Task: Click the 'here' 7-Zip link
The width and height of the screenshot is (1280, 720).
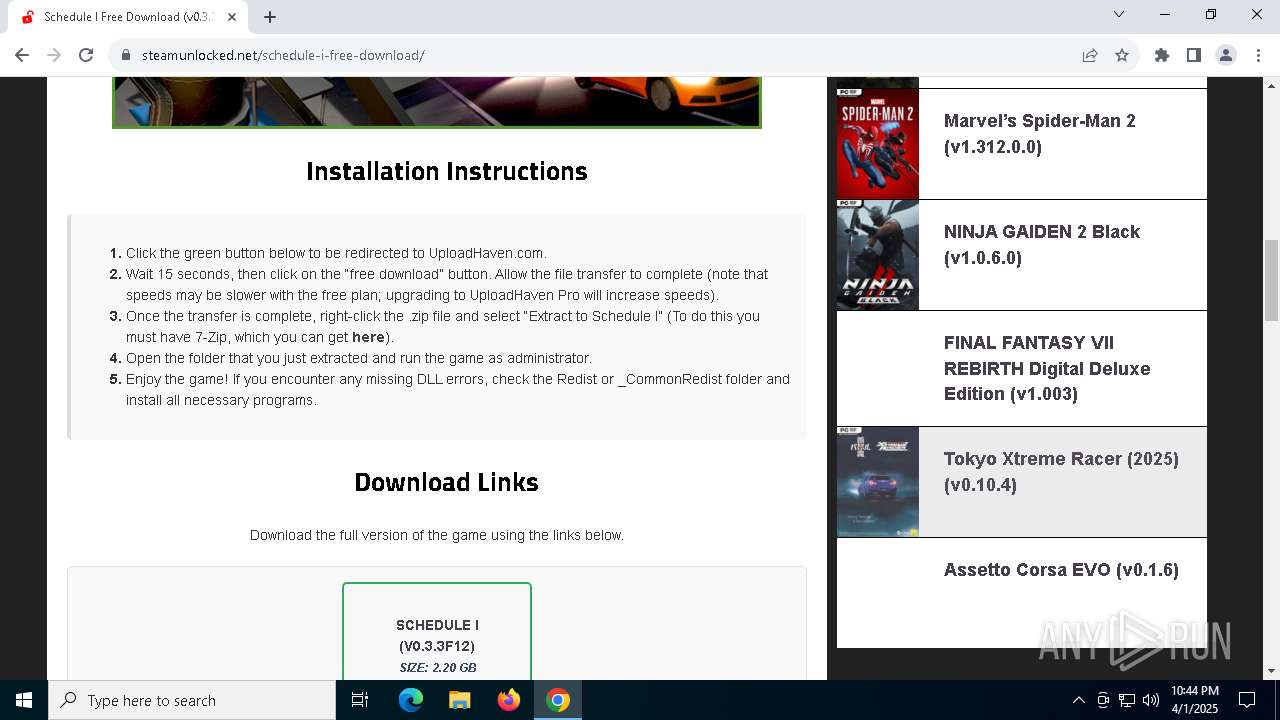Action: [368, 337]
